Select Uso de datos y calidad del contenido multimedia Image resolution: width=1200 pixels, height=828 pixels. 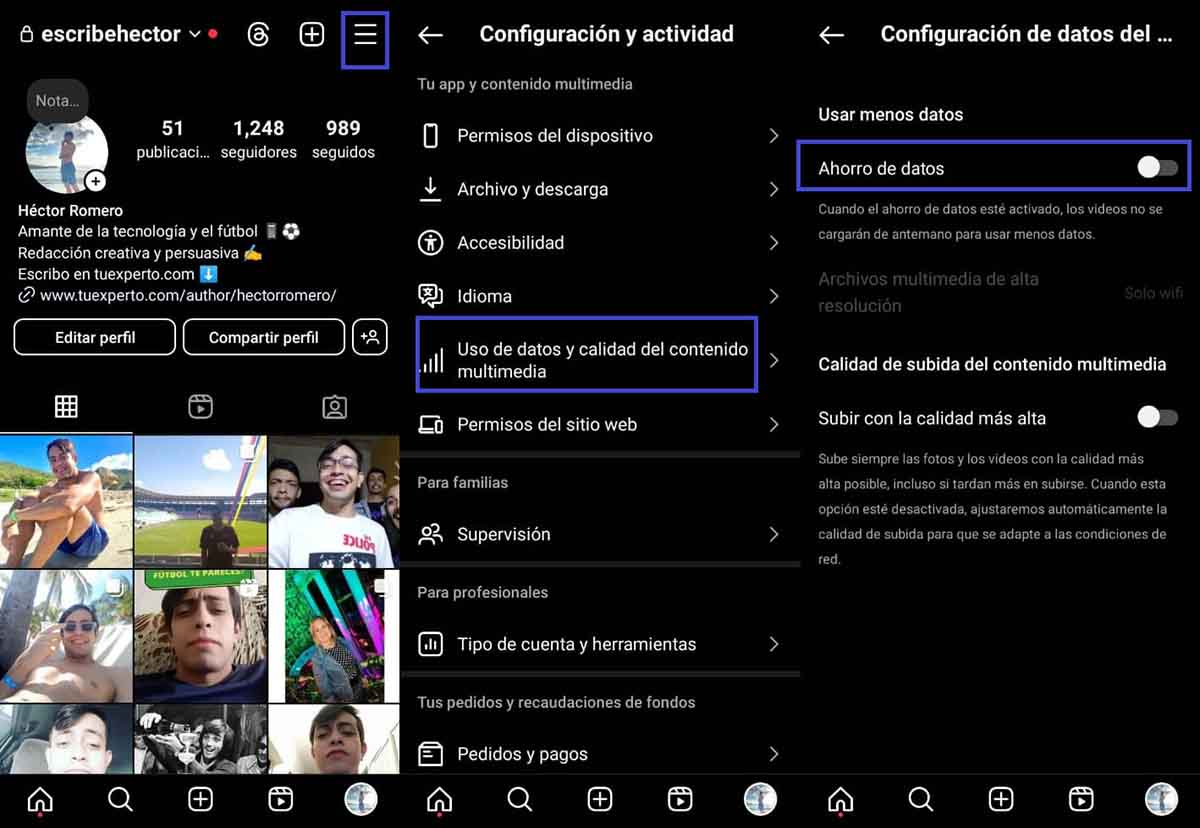(600, 360)
